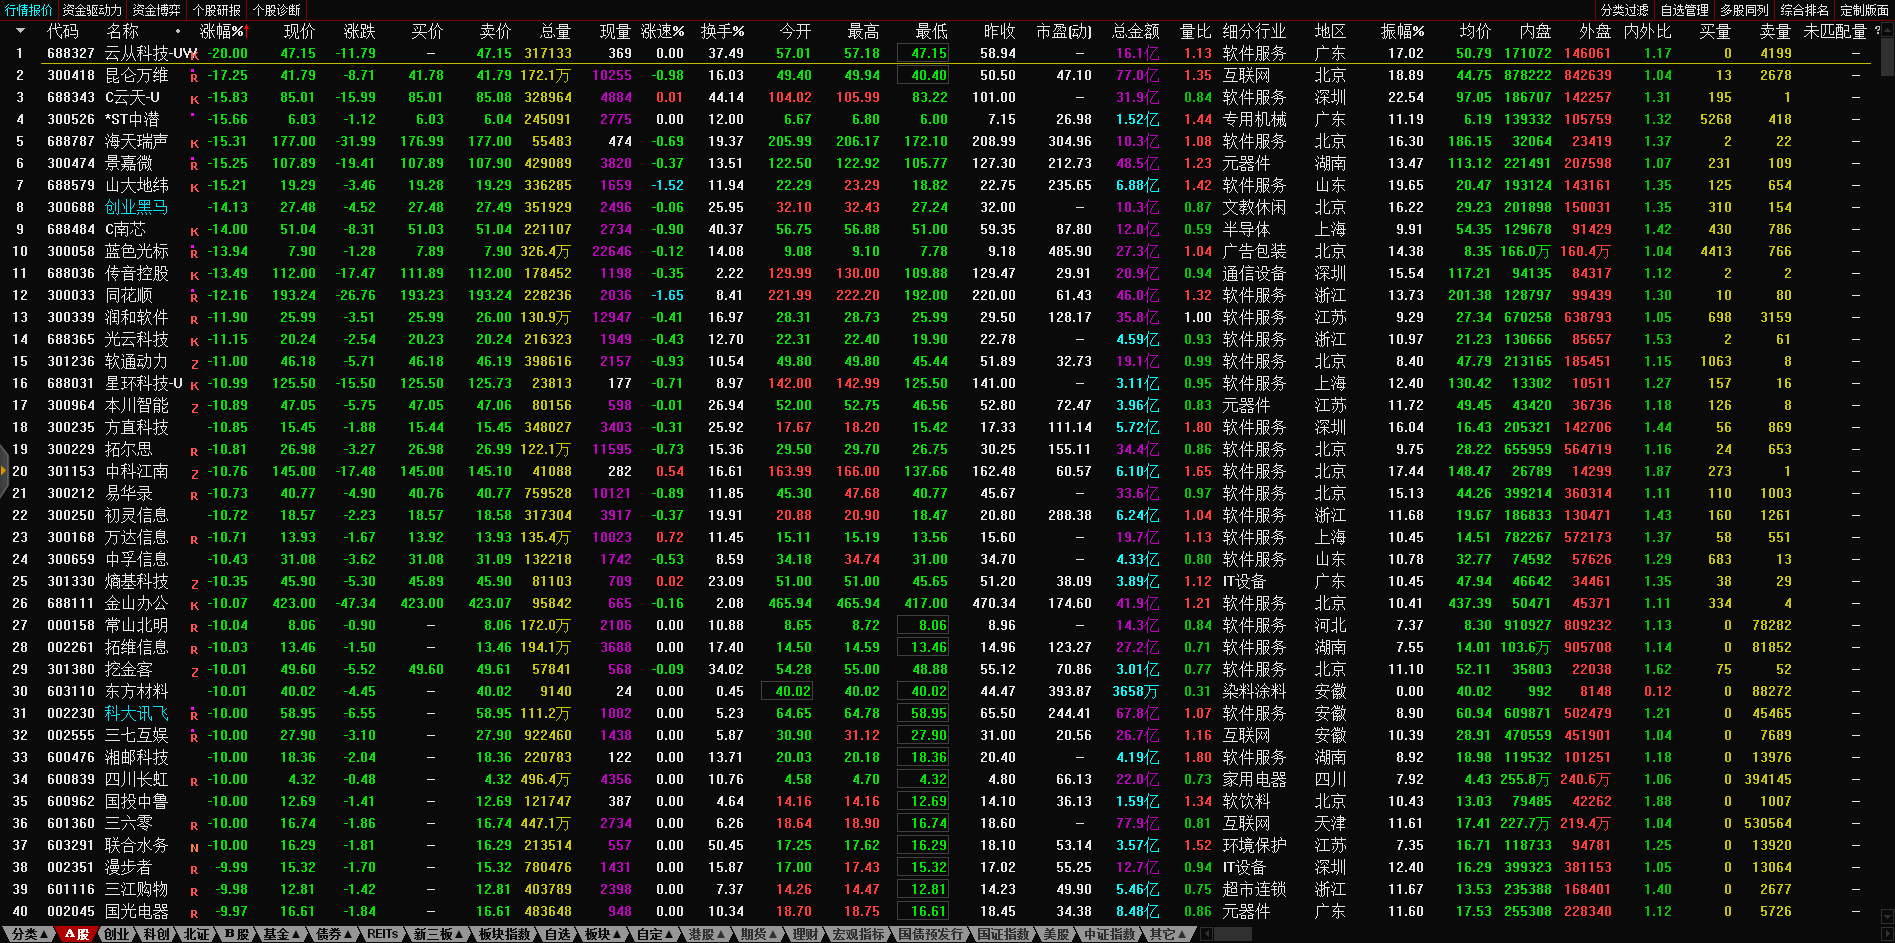Image resolution: width=1895 pixels, height=943 pixels.
Task: Open 分类过滤 button at top right
Action: pyautogui.click(x=1624, y=10)
